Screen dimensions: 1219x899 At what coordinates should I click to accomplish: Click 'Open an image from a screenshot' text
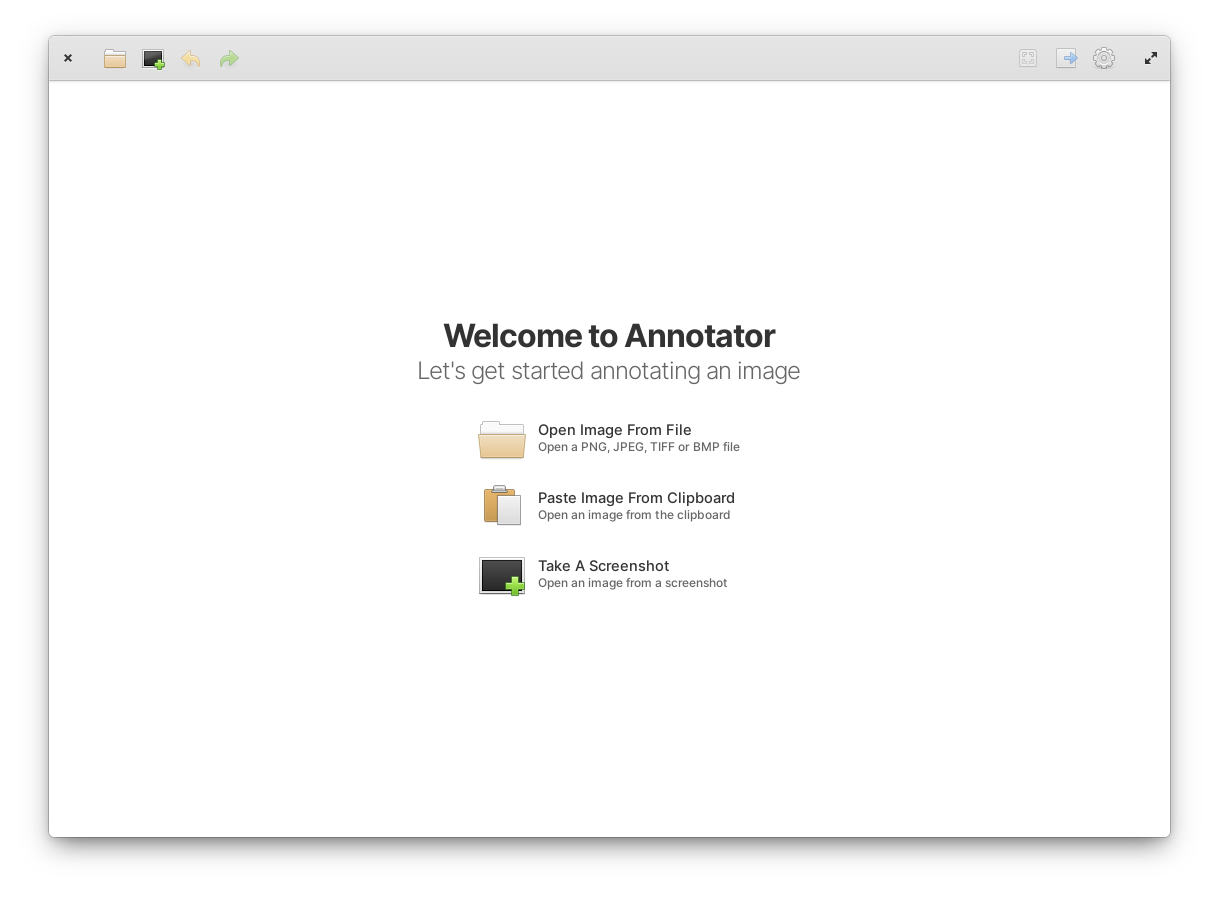[x=633, y=583]
